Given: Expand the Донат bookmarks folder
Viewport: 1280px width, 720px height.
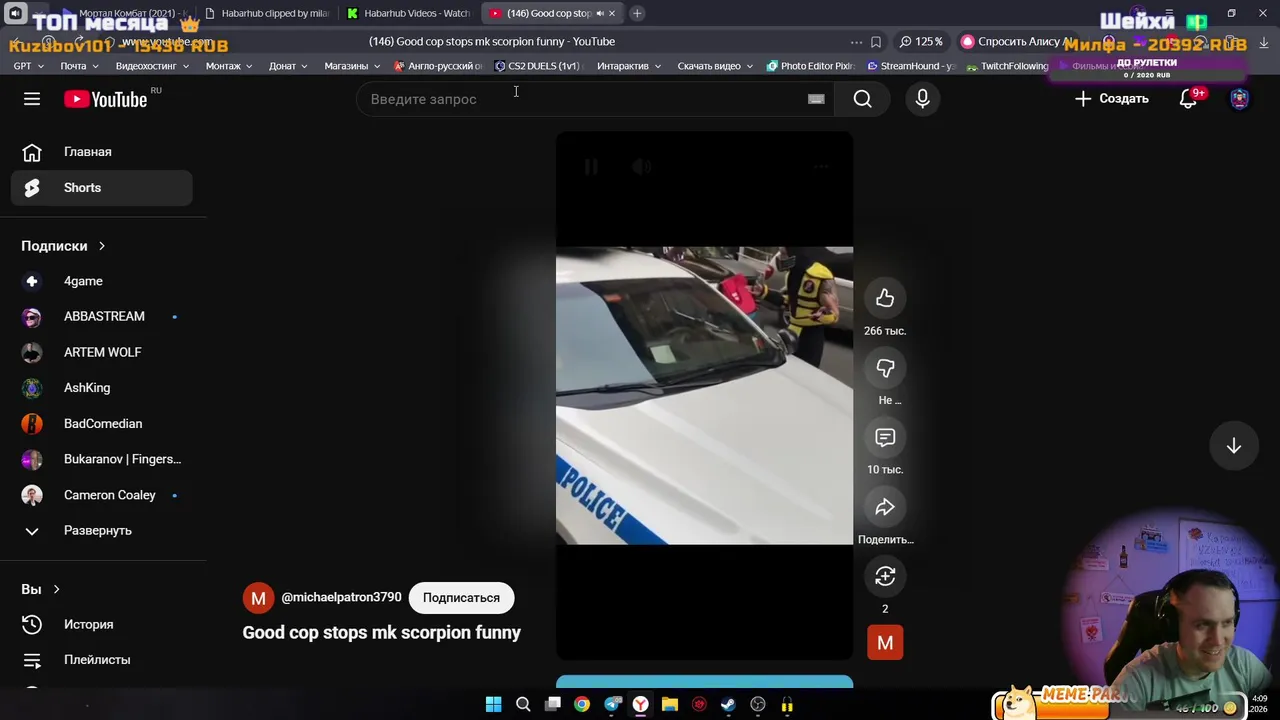Looking at the screenshot, I should click(x=288, y=66).
